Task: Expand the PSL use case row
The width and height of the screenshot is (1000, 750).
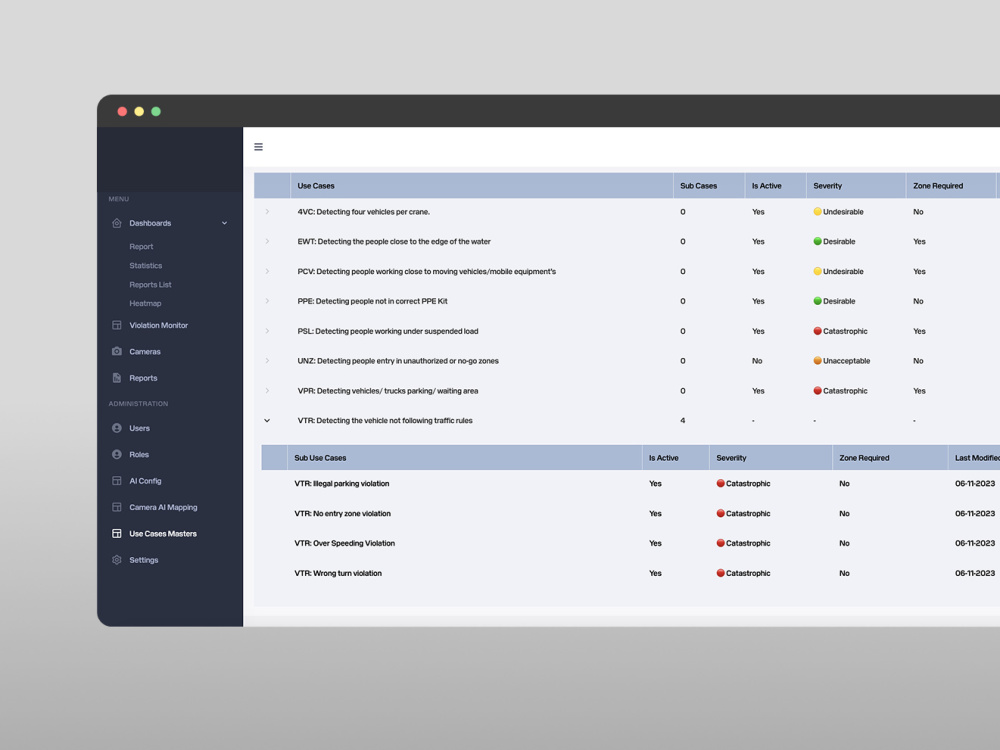Action: 267,331
